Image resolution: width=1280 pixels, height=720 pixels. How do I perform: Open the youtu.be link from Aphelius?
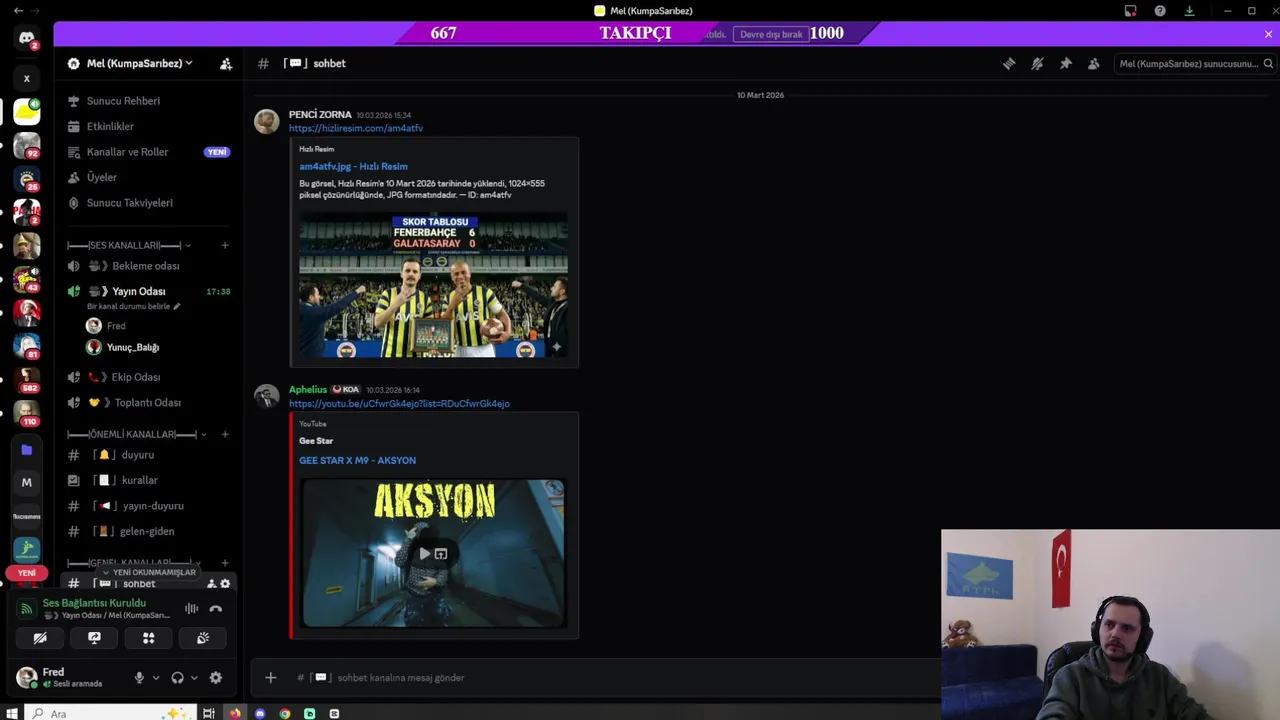point(399,404)
